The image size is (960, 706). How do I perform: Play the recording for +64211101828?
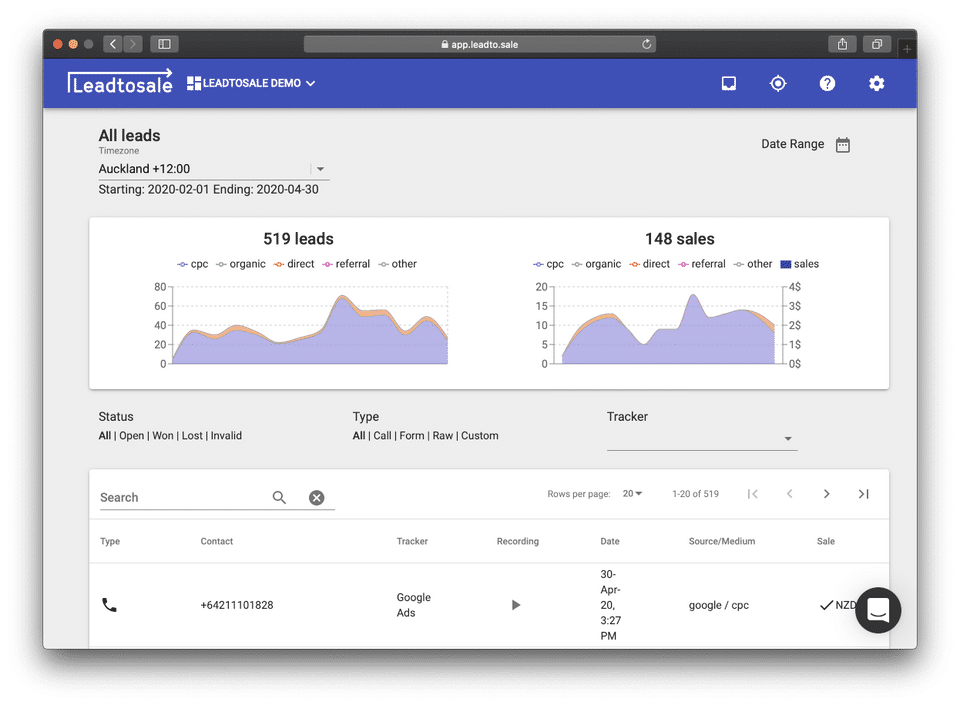click(x=516, y=605)
